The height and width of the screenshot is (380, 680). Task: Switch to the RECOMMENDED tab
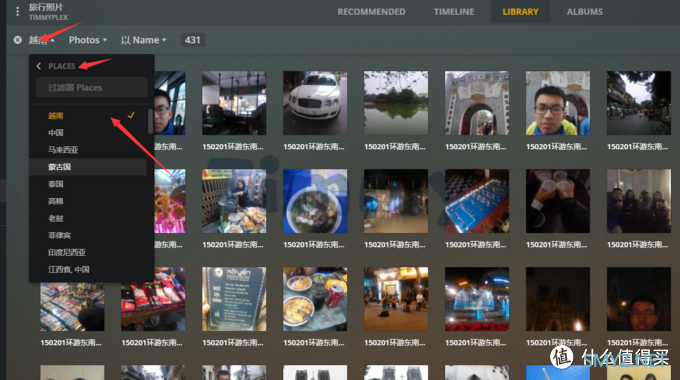pyautogui.click(x=371, y=12)
